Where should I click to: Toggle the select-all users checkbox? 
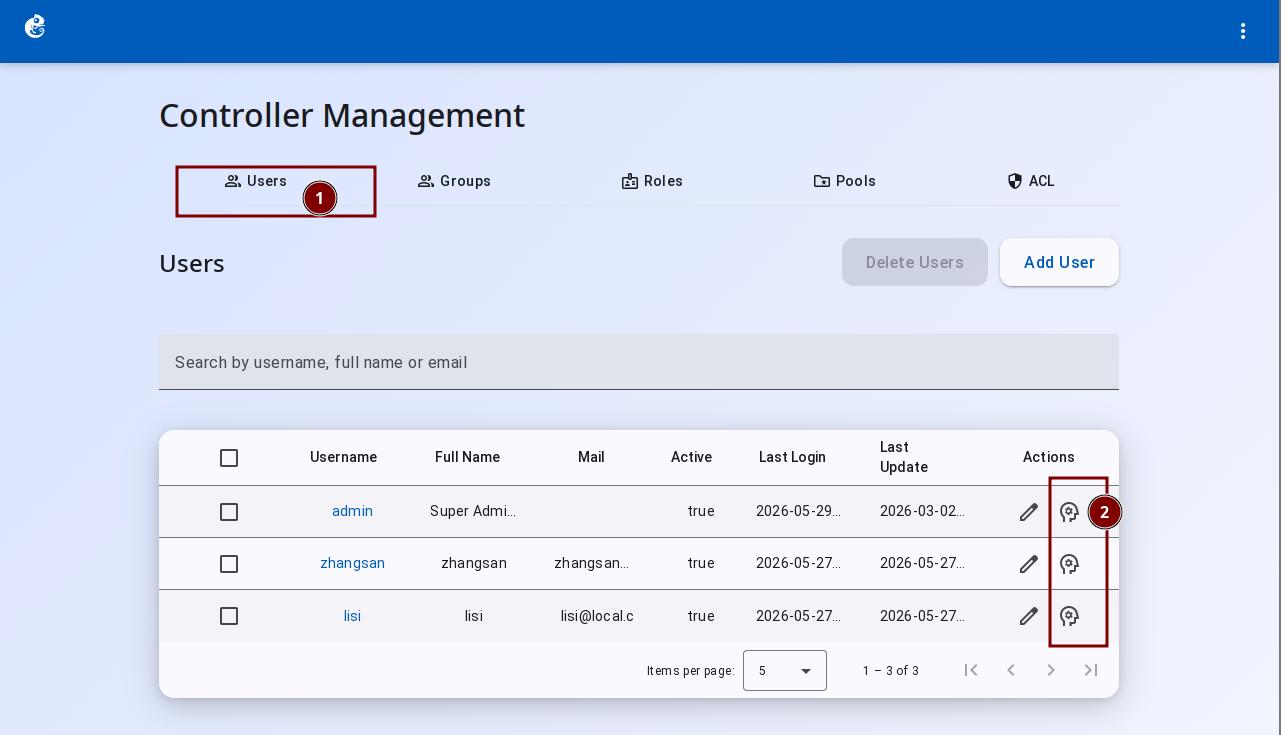click(x=229, y=458)
